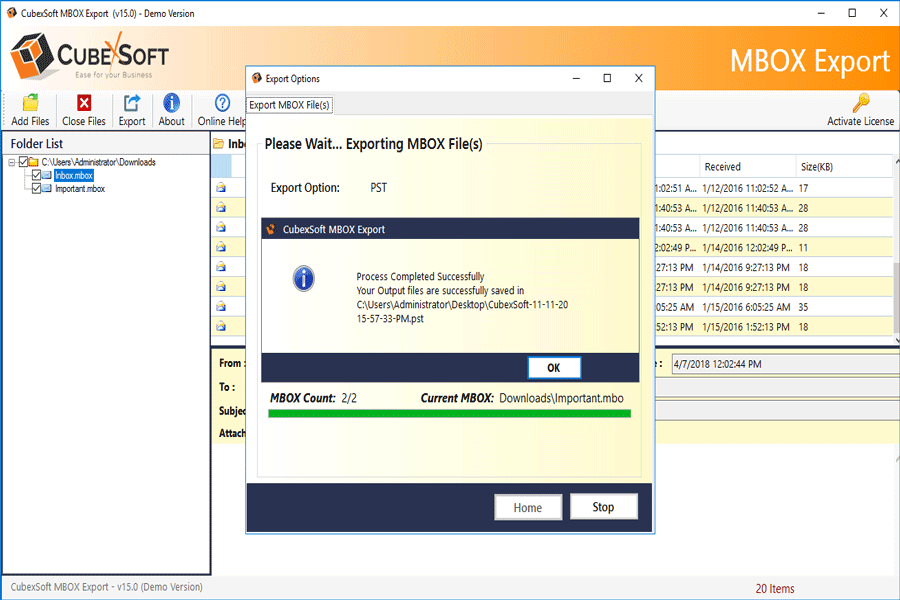Select the Export MBOX File(s) tab
Image resolution: width=900 pixels, height=600 pixels.
point(289,105)
